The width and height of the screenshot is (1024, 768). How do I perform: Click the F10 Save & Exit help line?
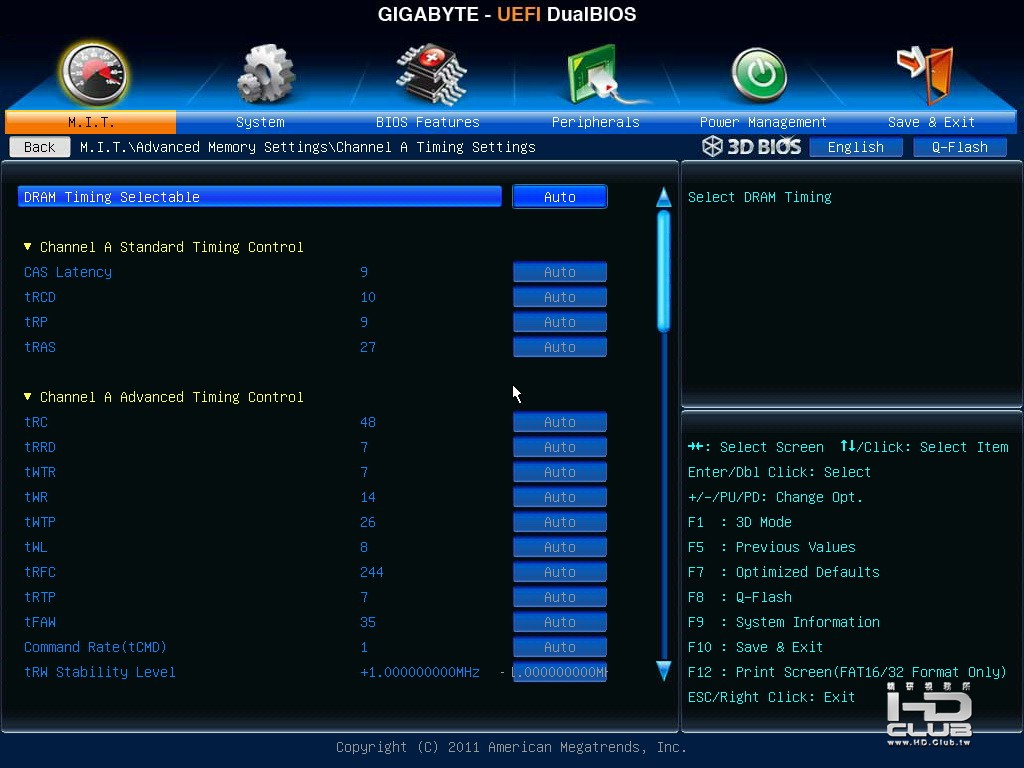pos(756,647)
